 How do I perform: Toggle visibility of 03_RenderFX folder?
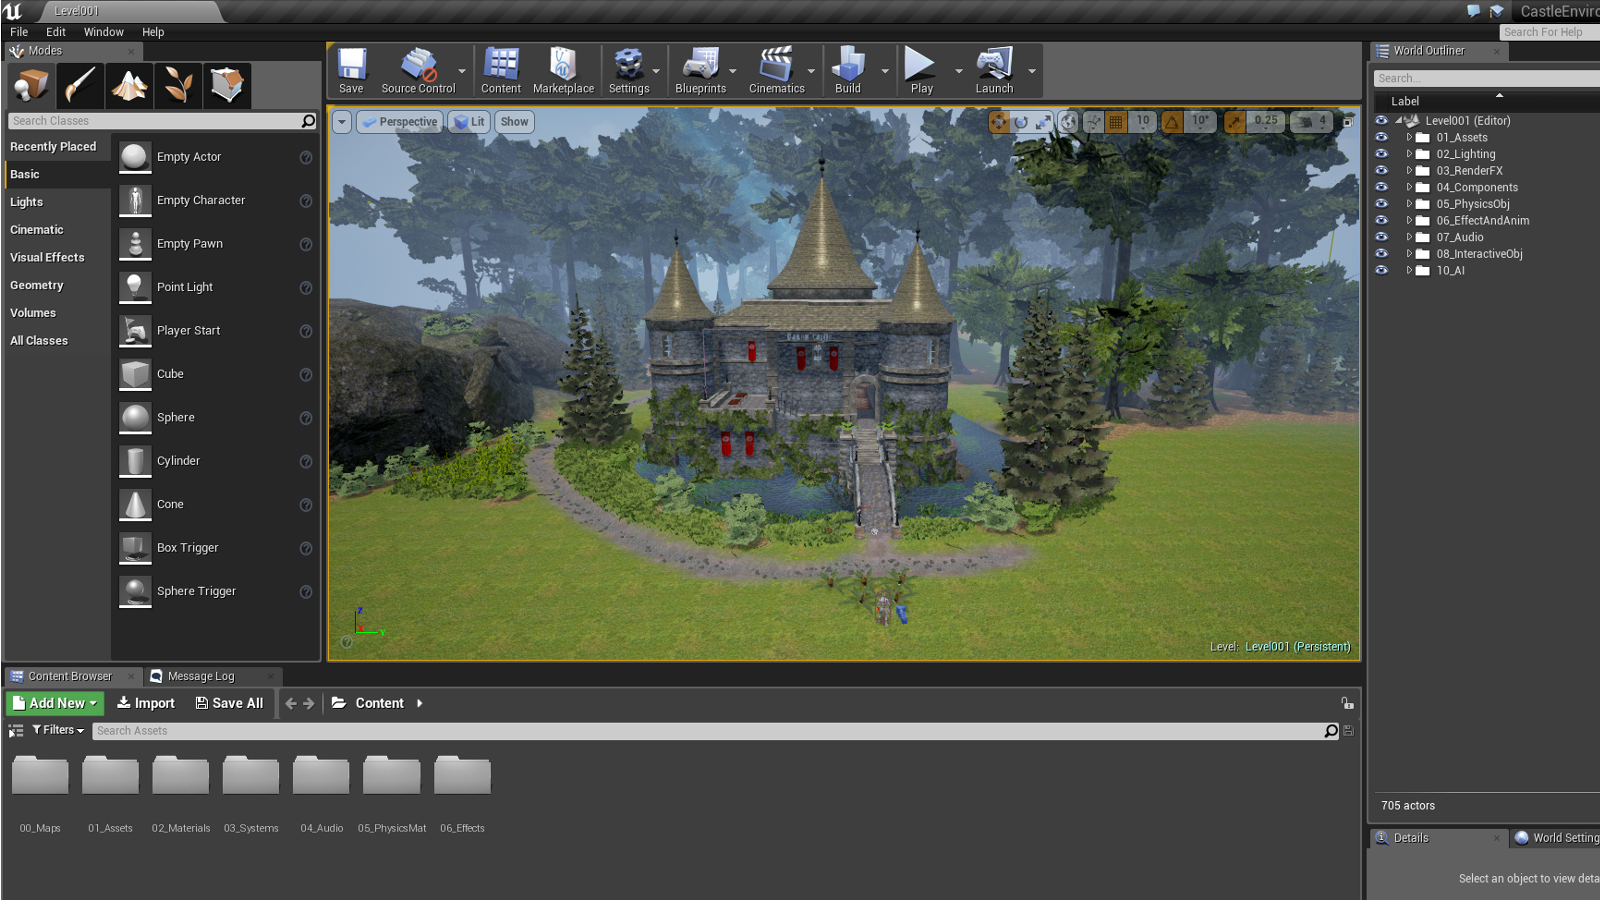pos(1382,170)
